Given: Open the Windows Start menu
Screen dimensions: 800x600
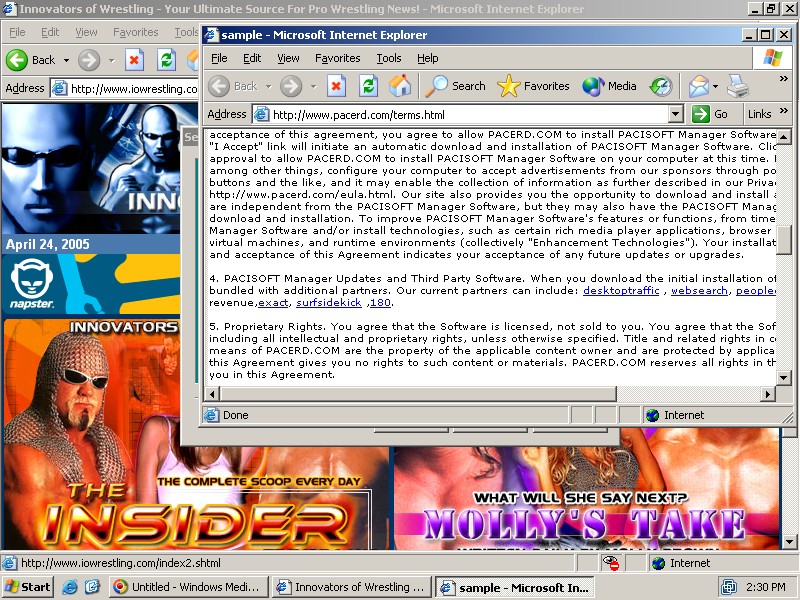Looking at the screenshot, I should tap(28, 587).
